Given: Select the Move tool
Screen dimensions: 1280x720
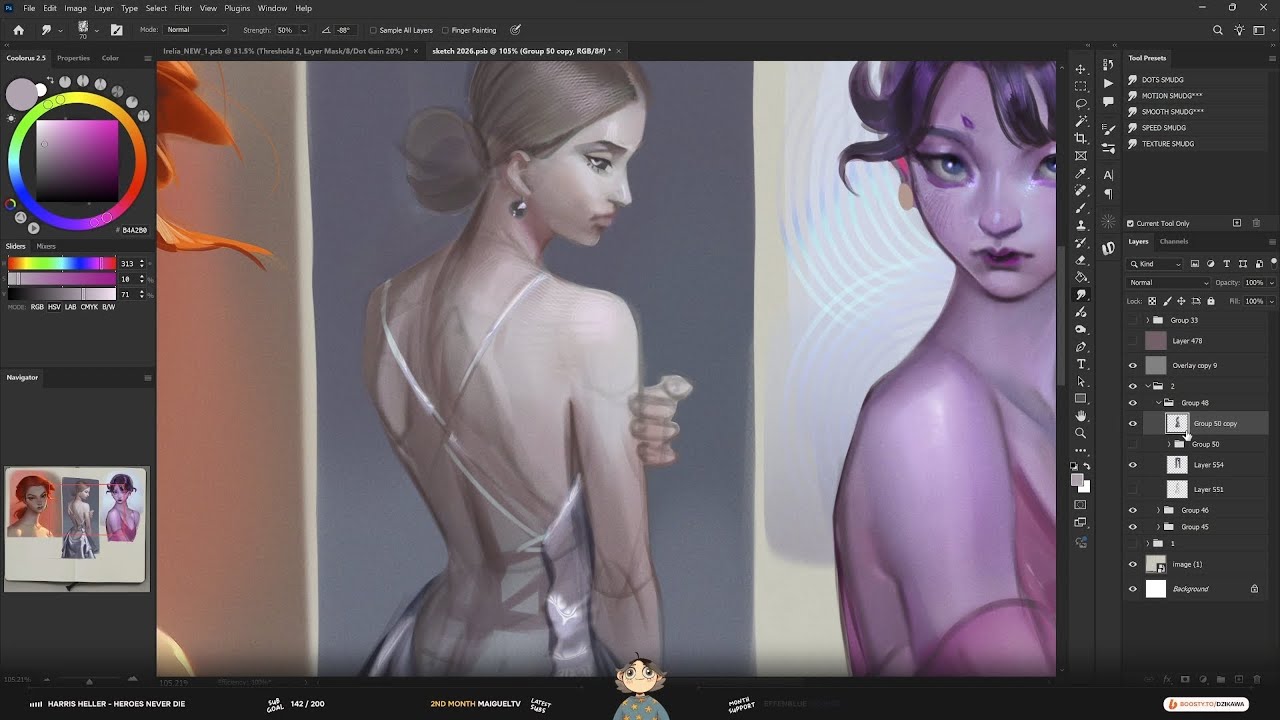Looking at the screenshot, I should point(1080,69).
